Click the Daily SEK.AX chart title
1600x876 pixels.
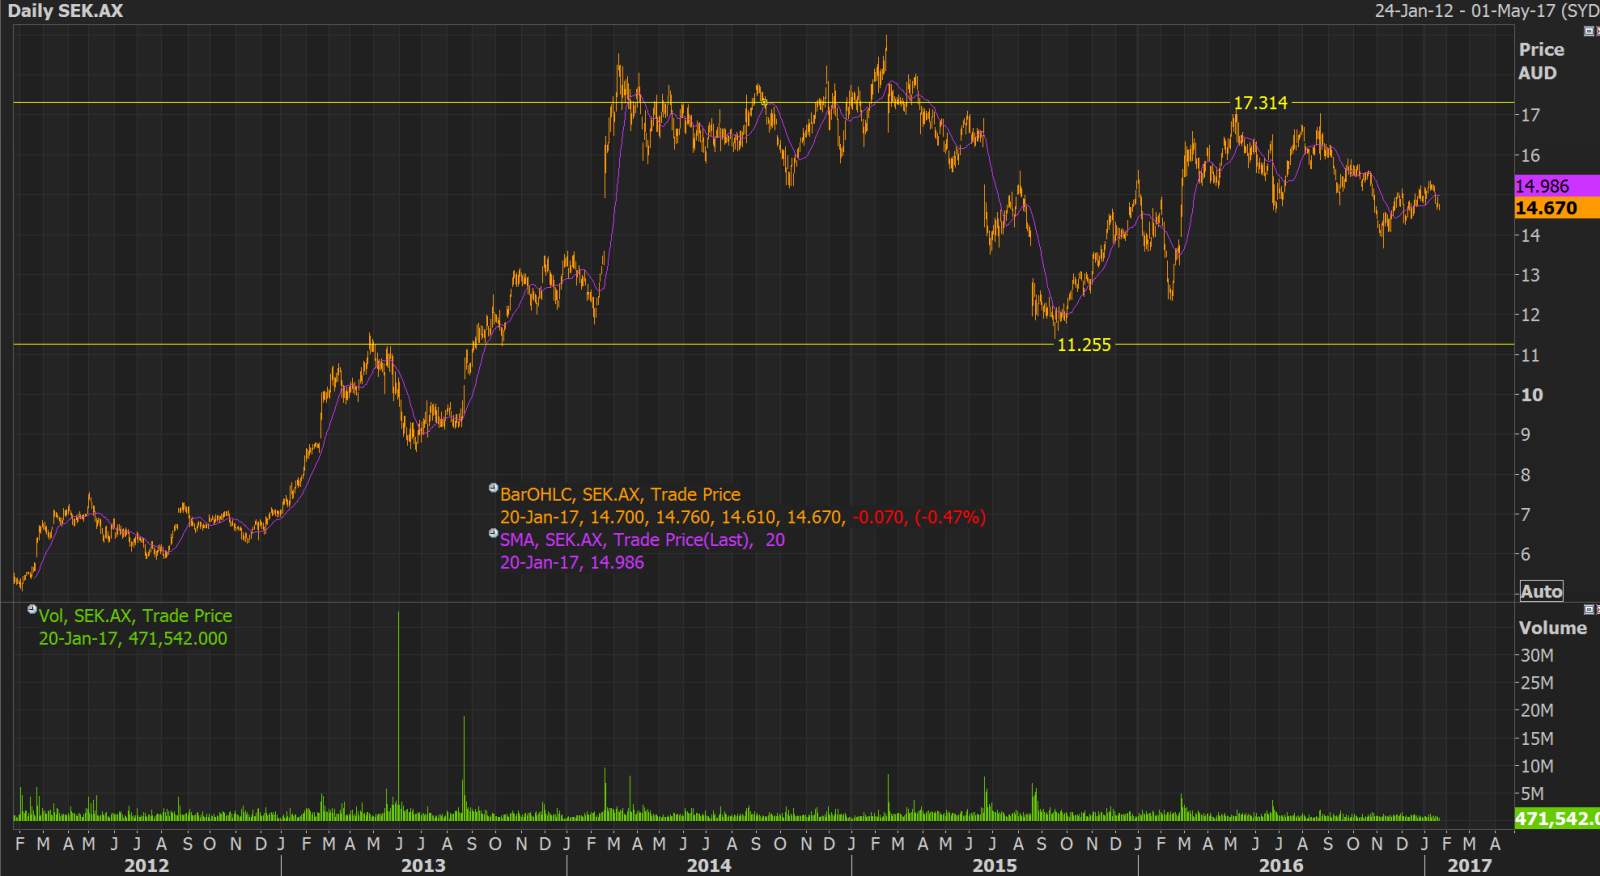[x=65, y=11]
